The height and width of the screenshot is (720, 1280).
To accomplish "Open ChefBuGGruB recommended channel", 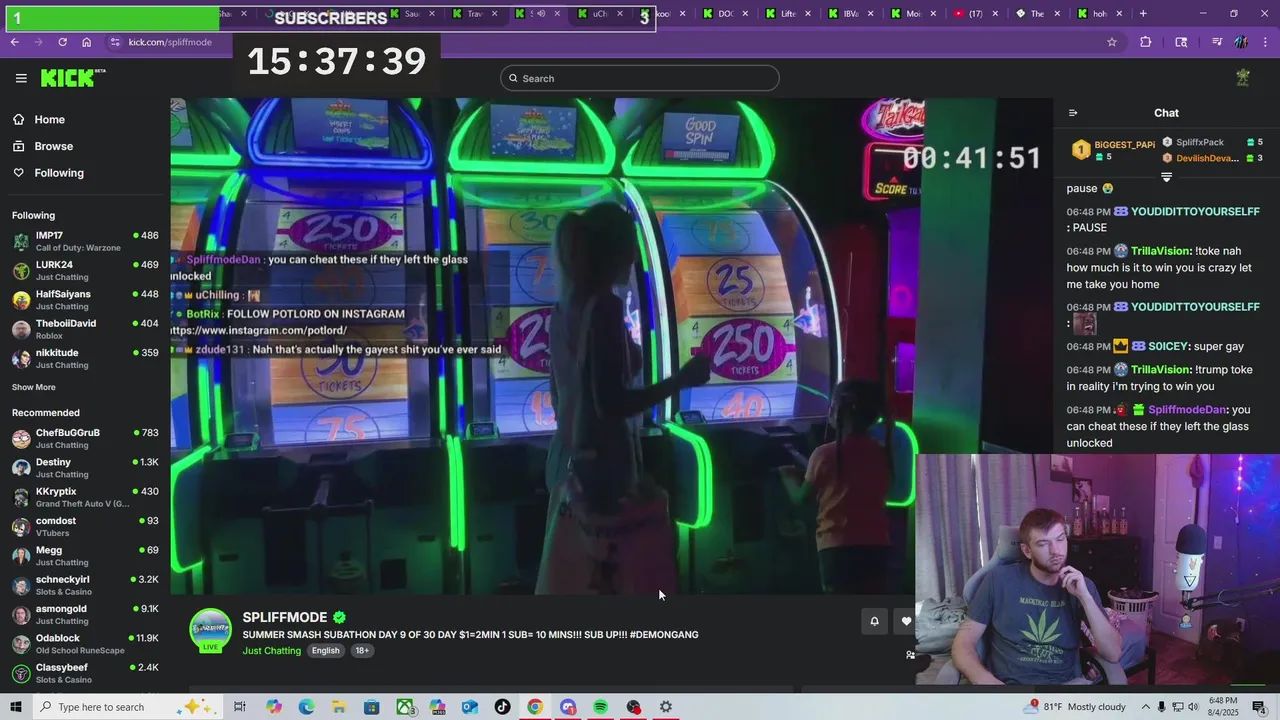I will (85, 438).
